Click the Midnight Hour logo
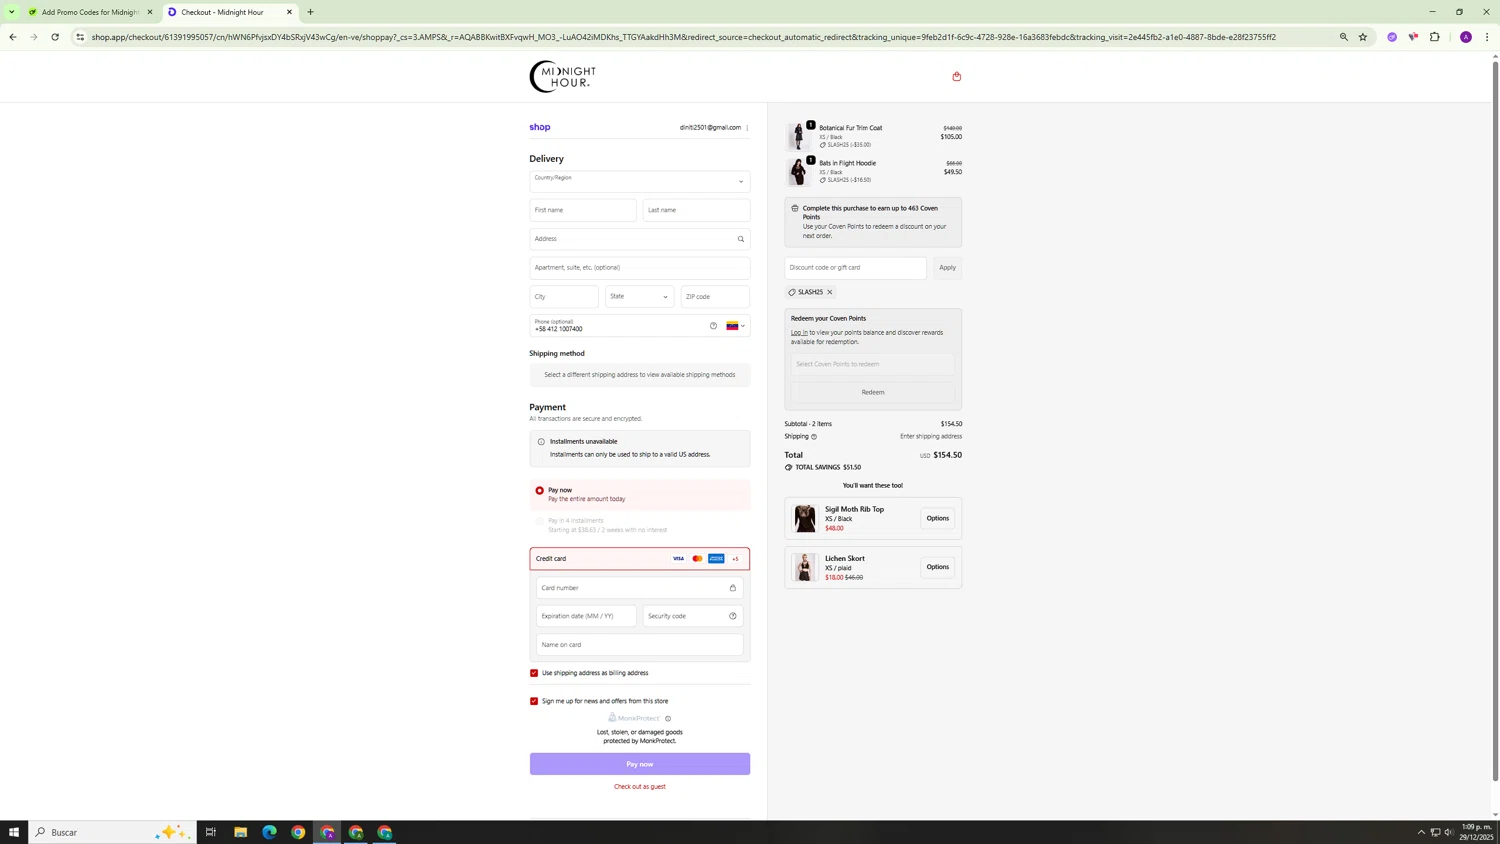The image size is (1500, 844). coord(562,76)
